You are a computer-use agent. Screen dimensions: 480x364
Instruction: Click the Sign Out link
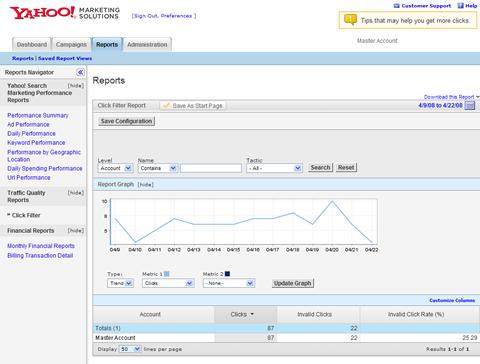pos(145,16)
